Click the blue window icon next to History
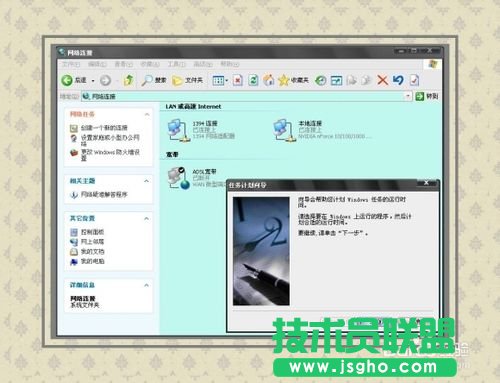 336,80
